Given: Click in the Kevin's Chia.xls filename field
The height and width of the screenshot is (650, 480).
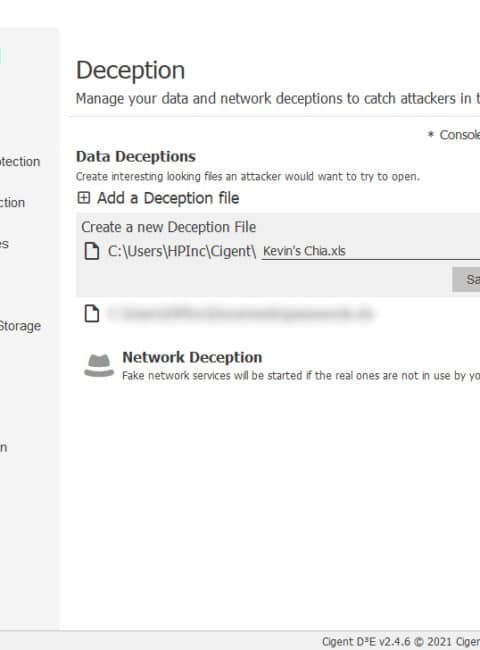Looking at the screenshot, I should 371,251.
